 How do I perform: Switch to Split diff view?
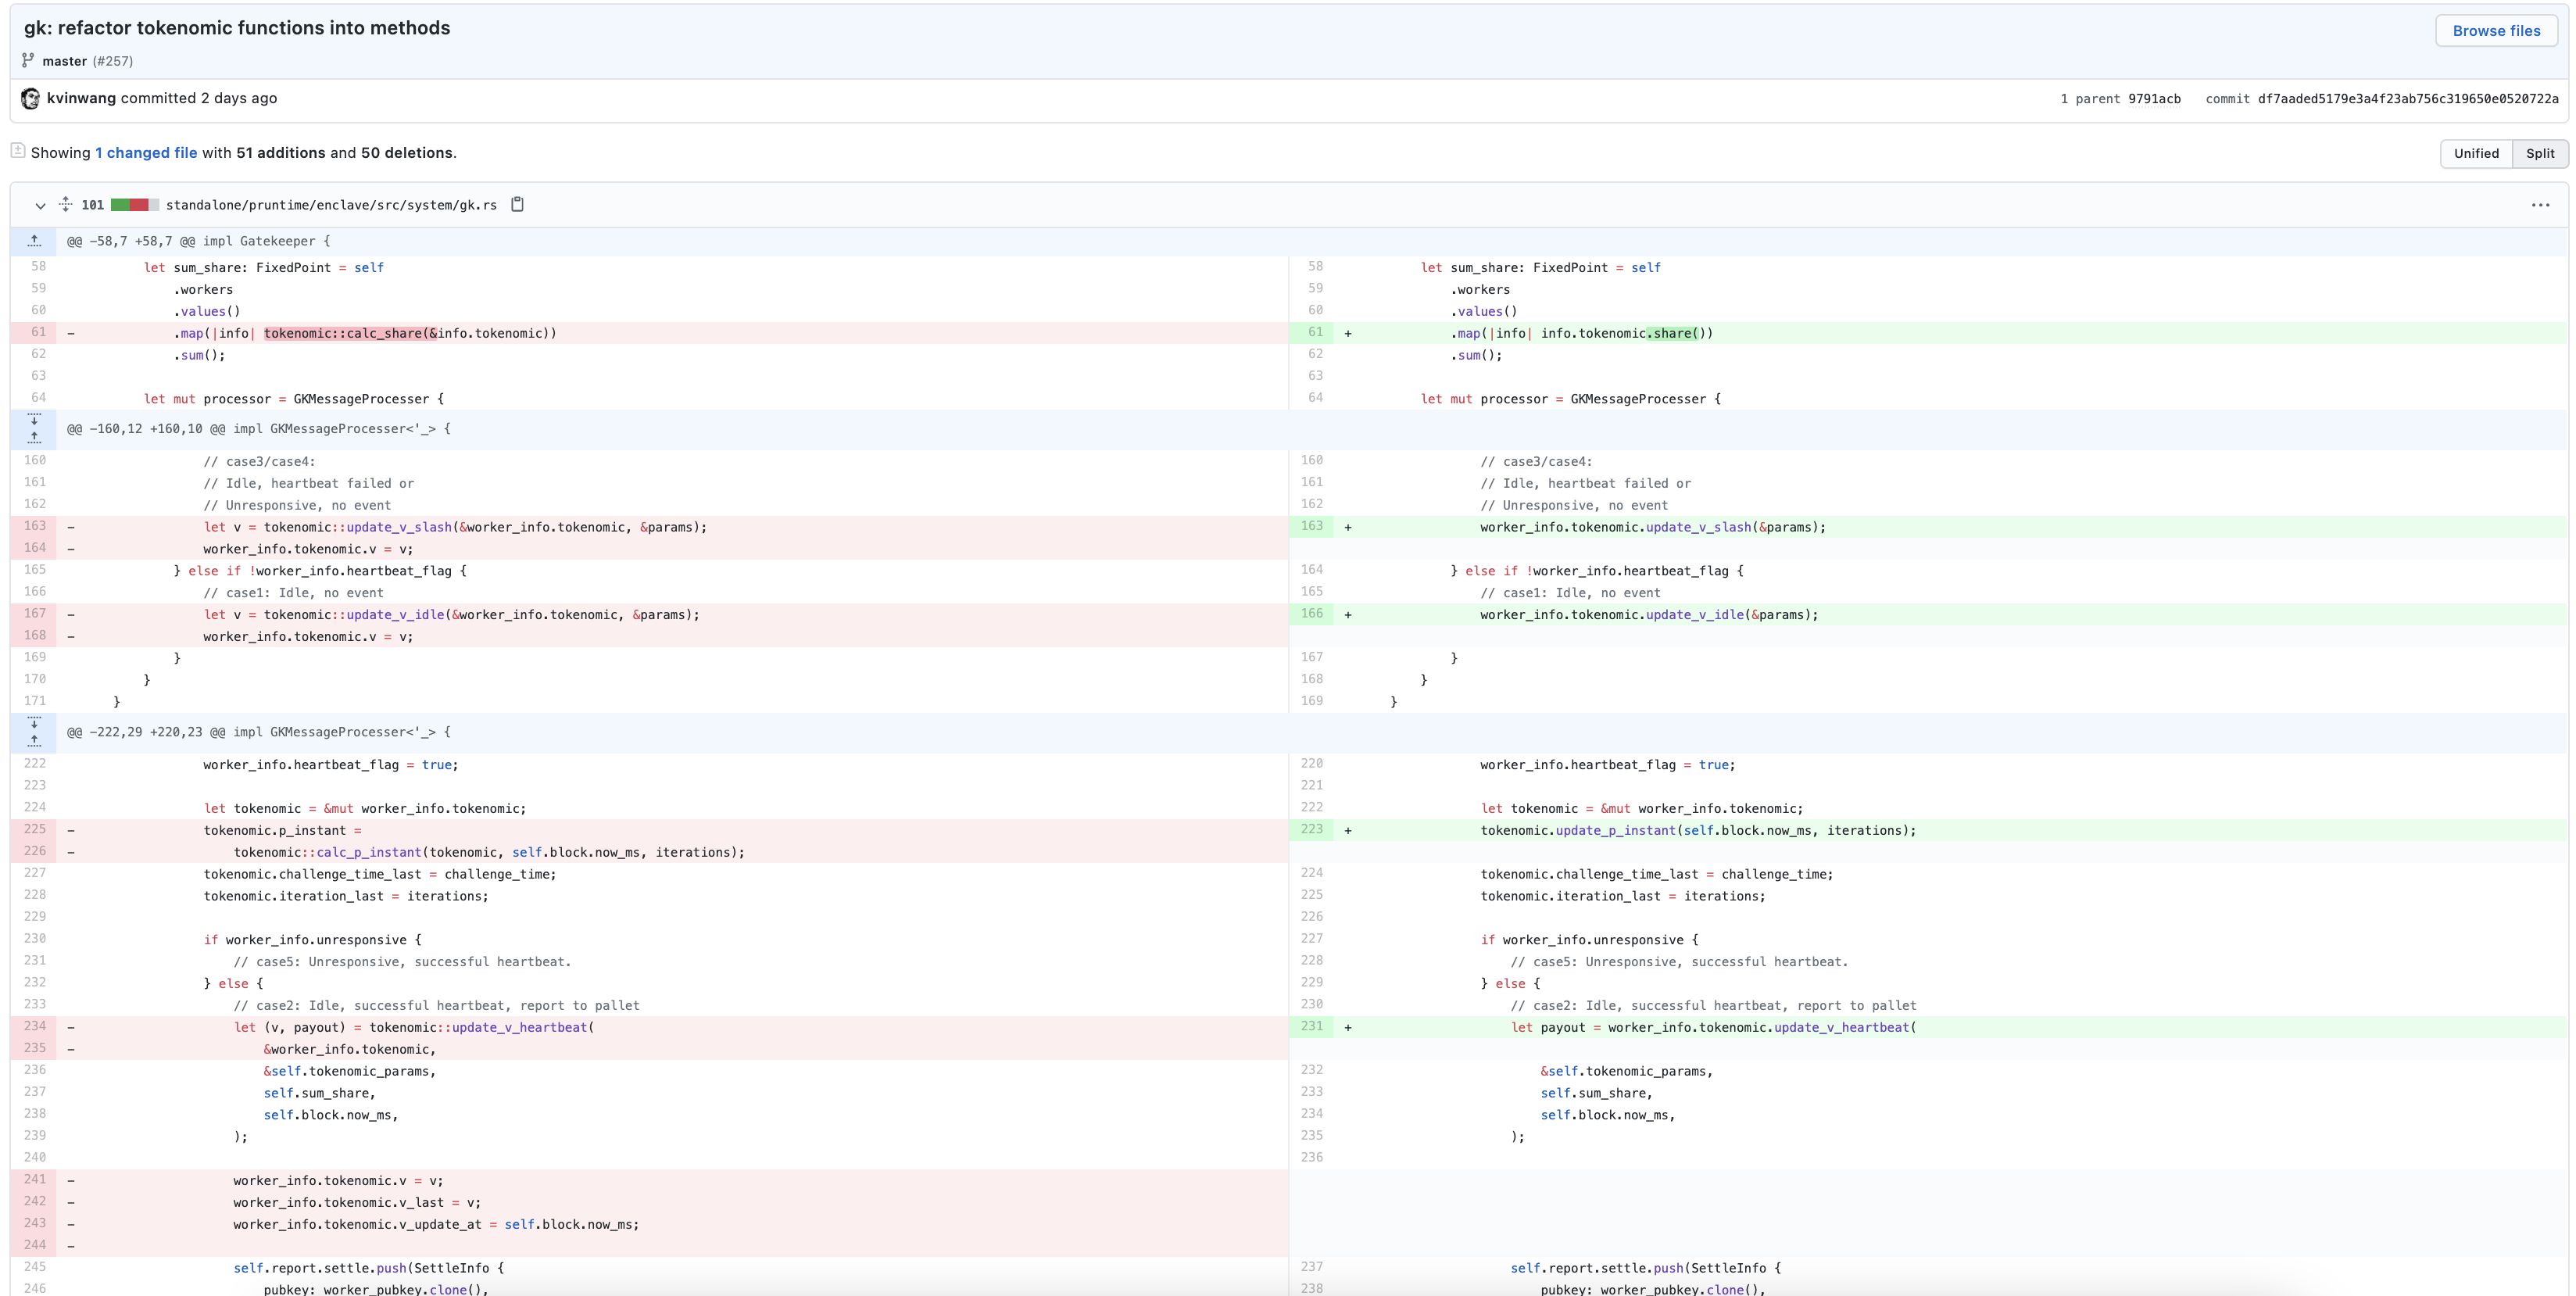2539,153
